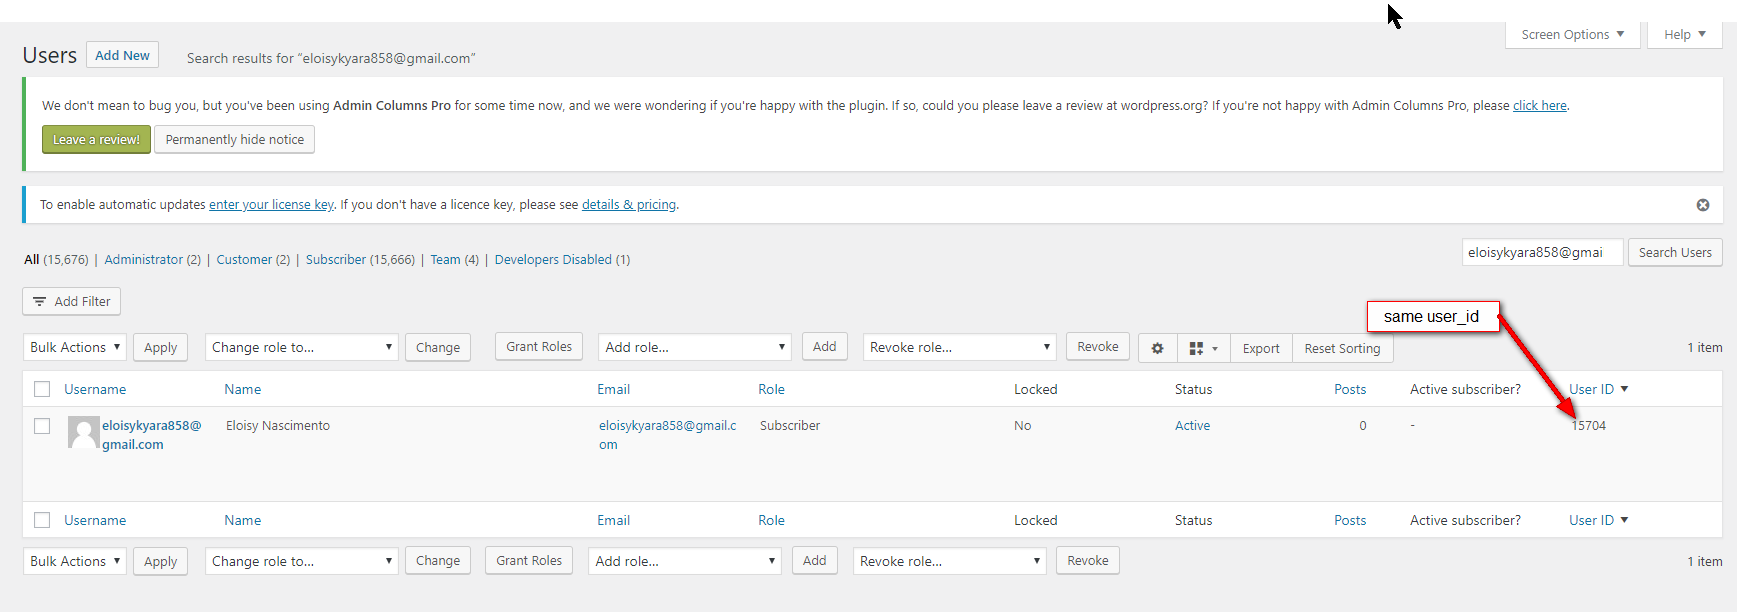Image resolution: width=1737 pixels, height=612 pixels.
Task: Click the 'enter your license key' link
Action: point(271,205)
